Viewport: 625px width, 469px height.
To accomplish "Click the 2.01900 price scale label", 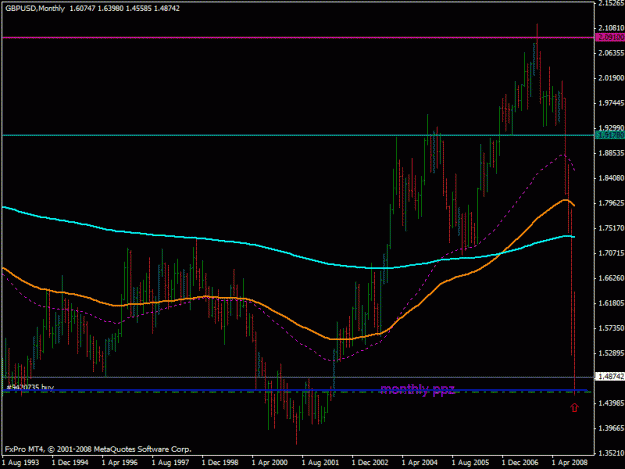I will 611,78.
